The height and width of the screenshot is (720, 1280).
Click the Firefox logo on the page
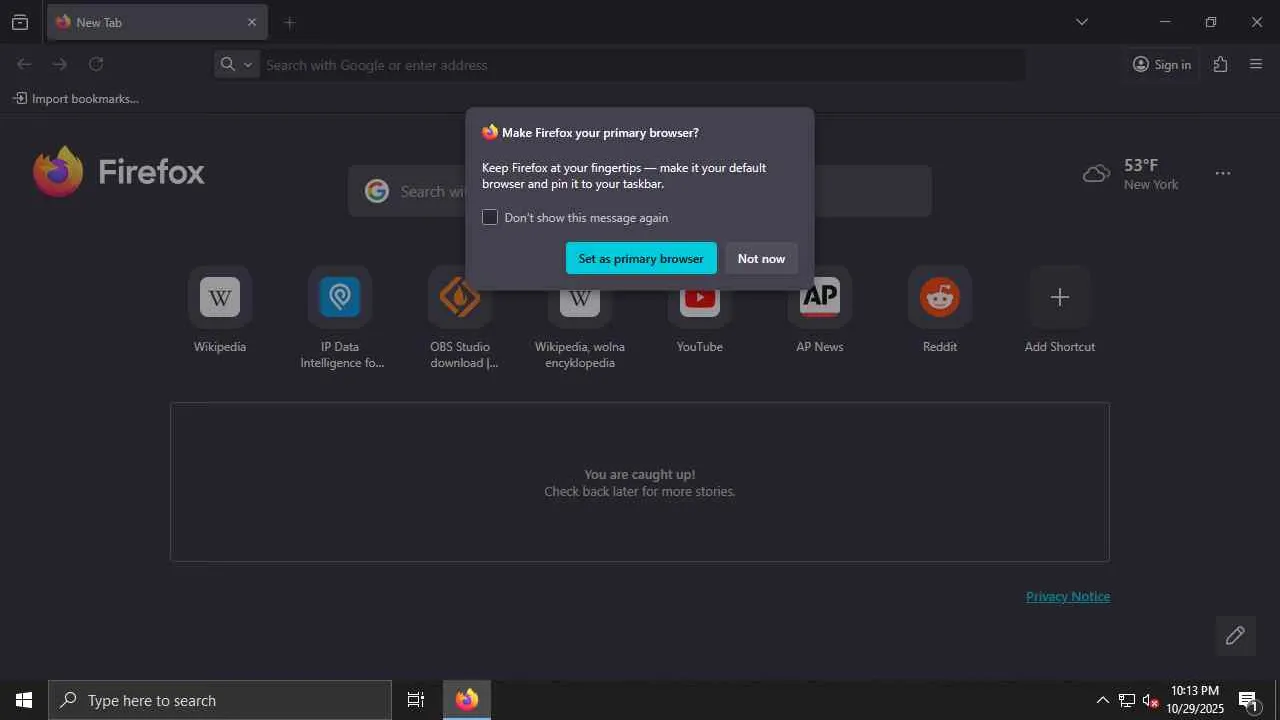pos(119,172)
